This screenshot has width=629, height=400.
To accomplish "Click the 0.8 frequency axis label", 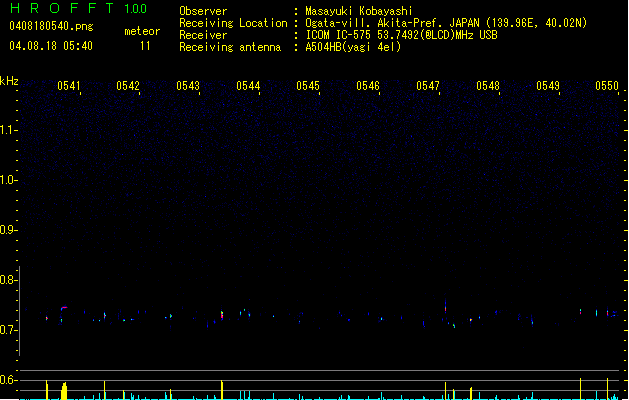I will click(x=8, y=280).
